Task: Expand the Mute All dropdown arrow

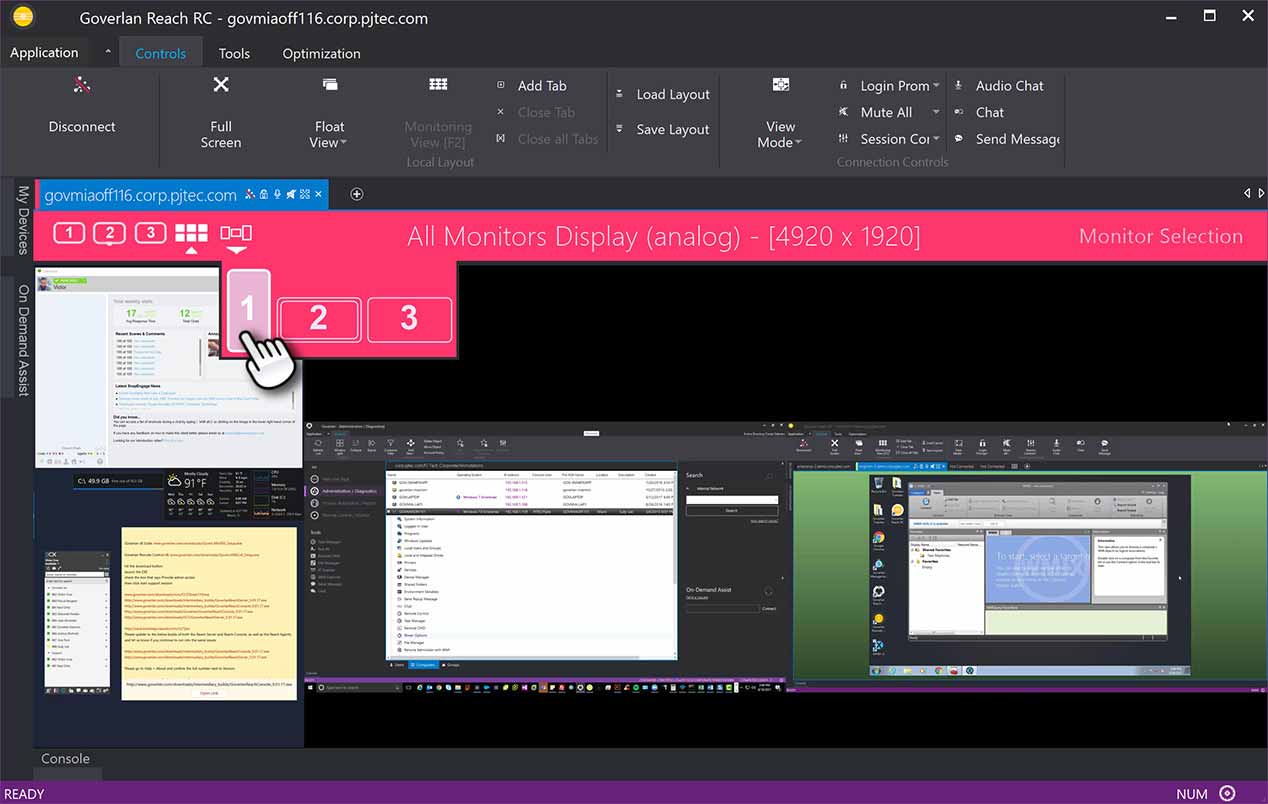Action: 937,112
